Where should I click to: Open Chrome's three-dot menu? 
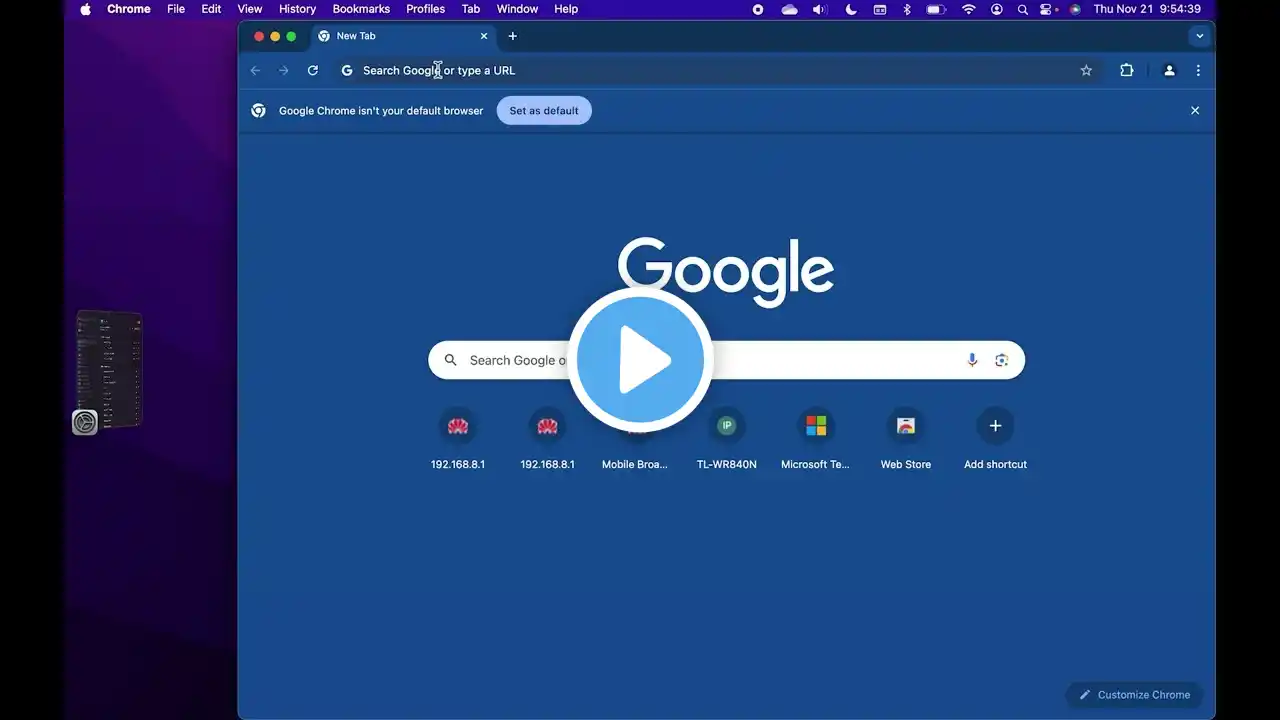1198,70
